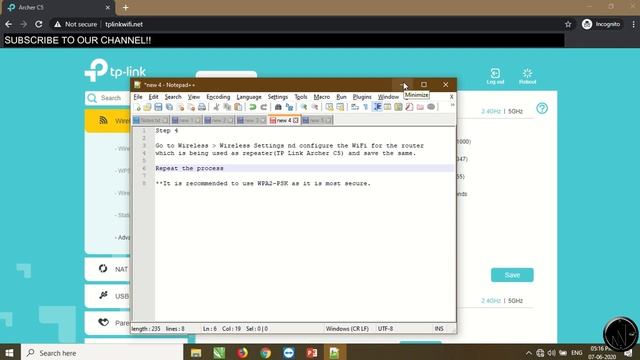Switch to the new 1 tab

tap(186, 120)
